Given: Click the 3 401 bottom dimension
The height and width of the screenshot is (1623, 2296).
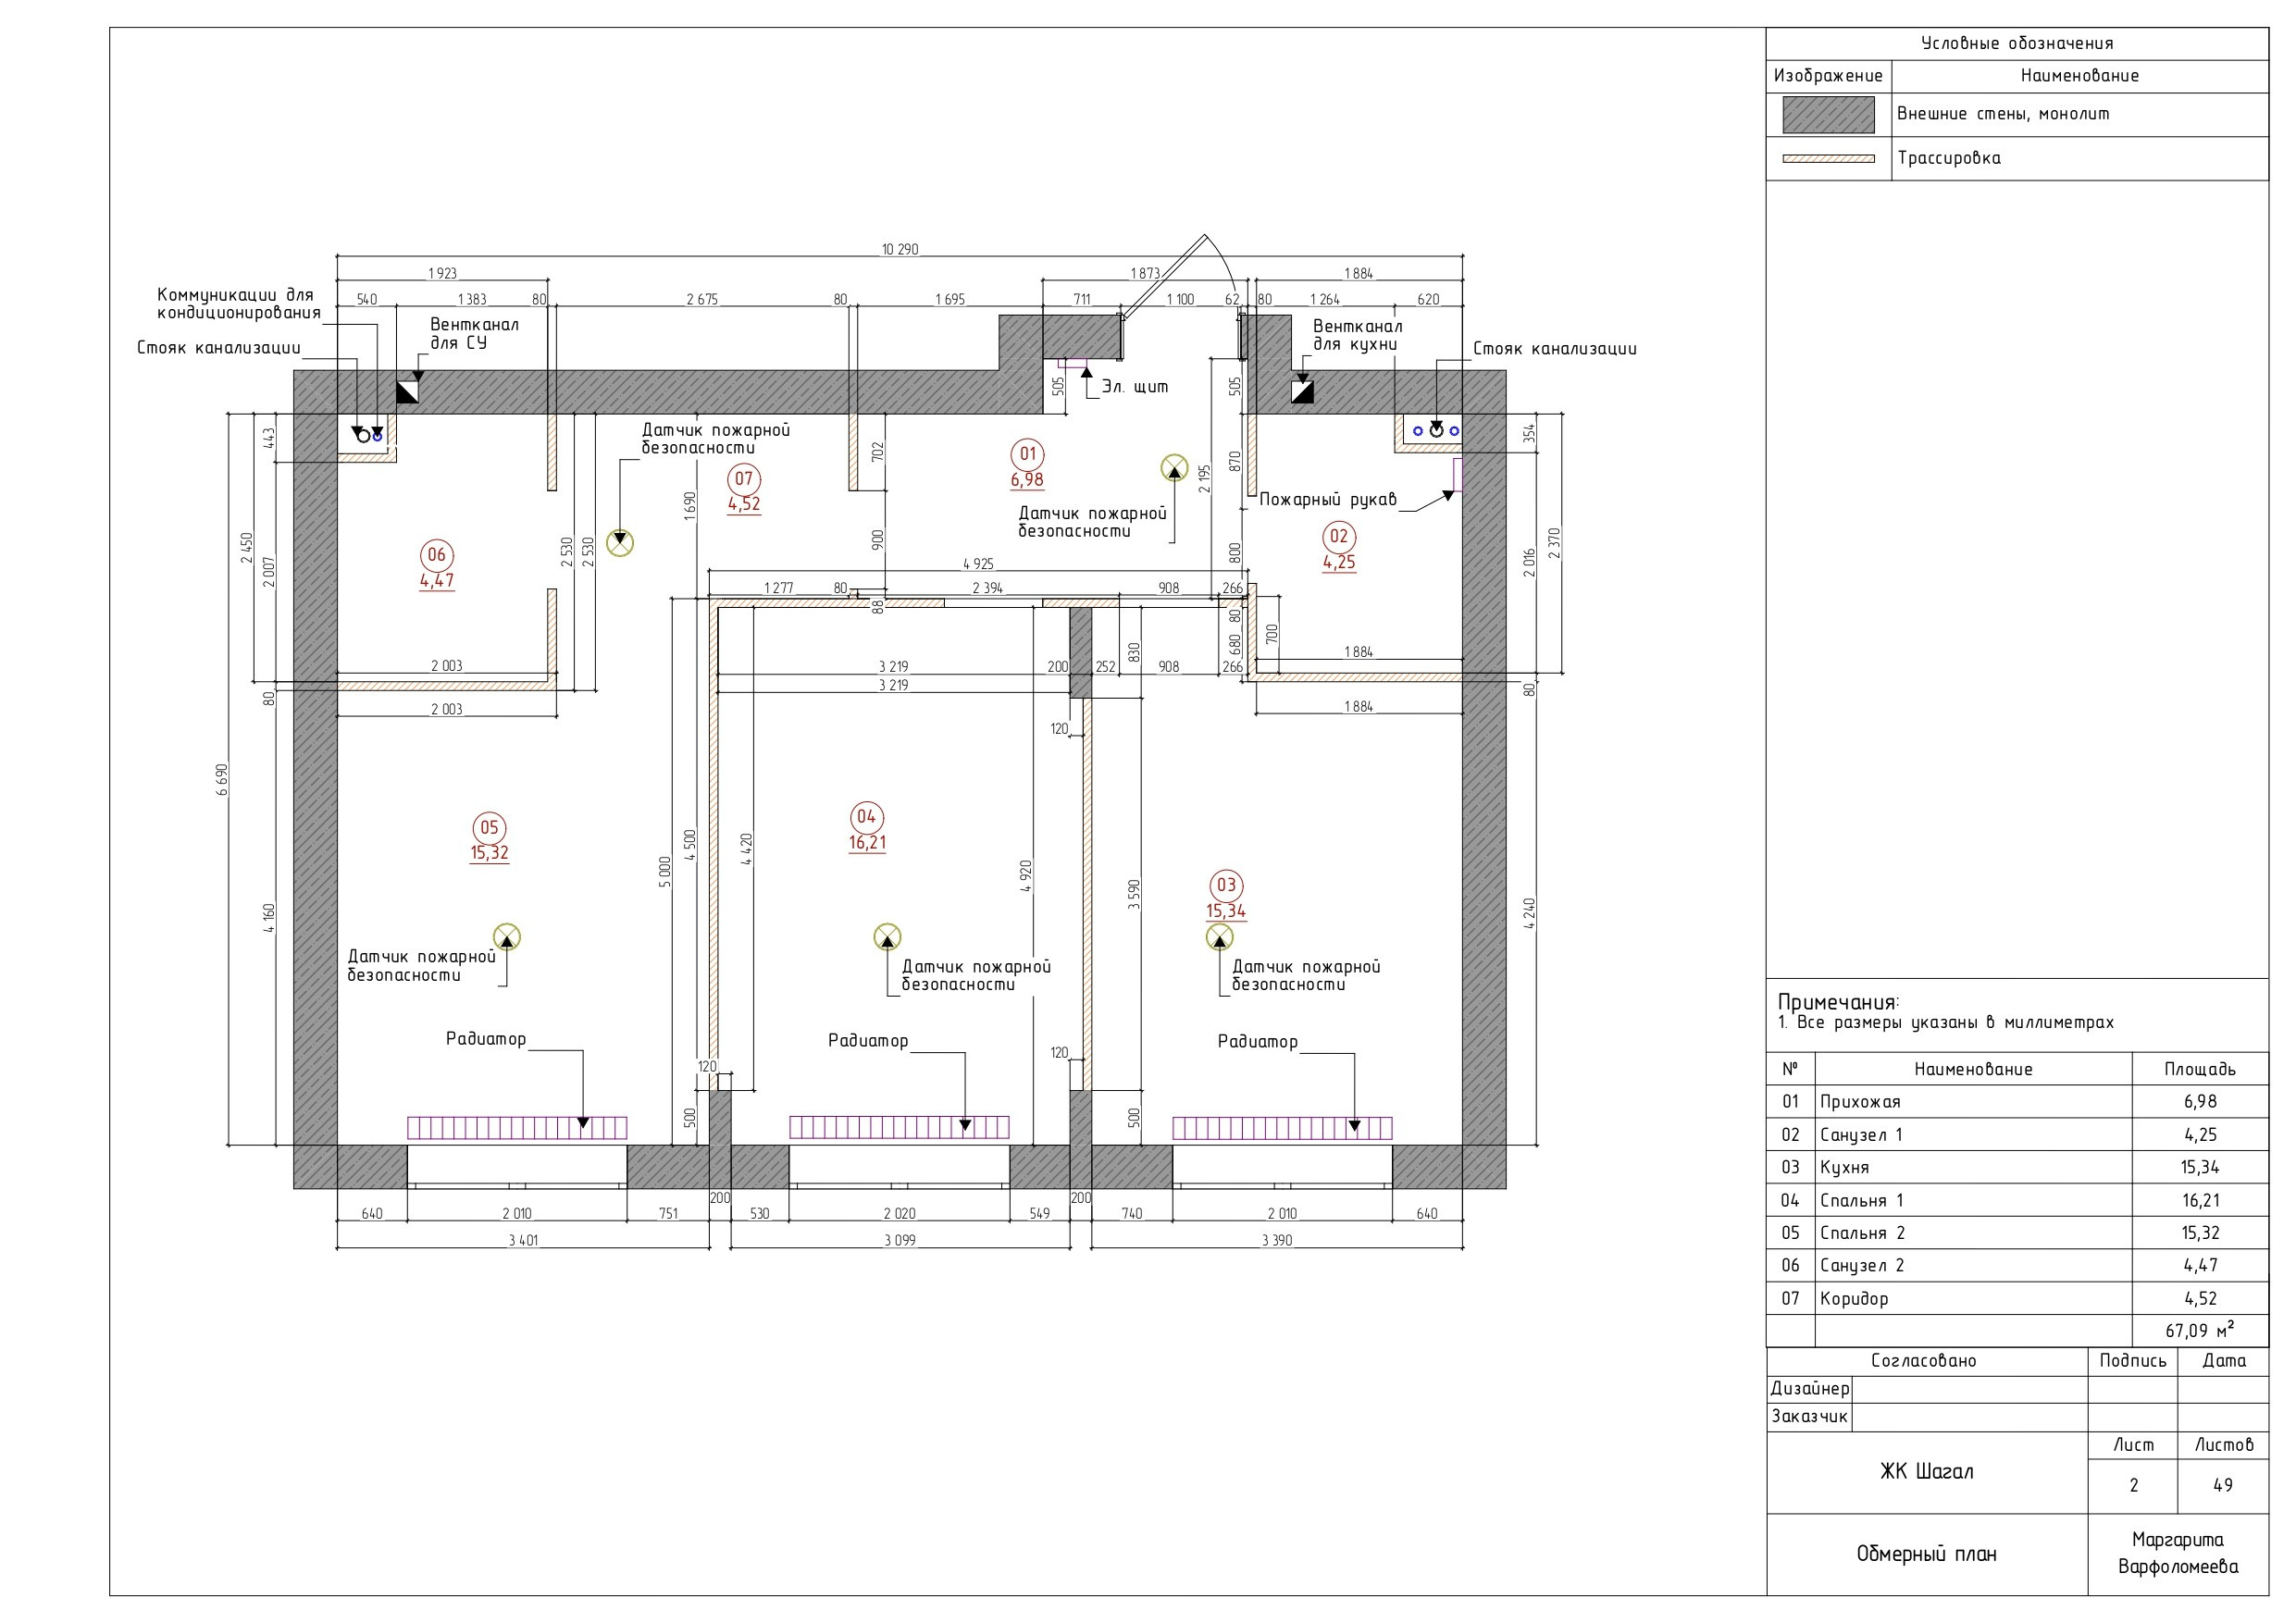Looking at the screenshot, I should coord(523,1240).
